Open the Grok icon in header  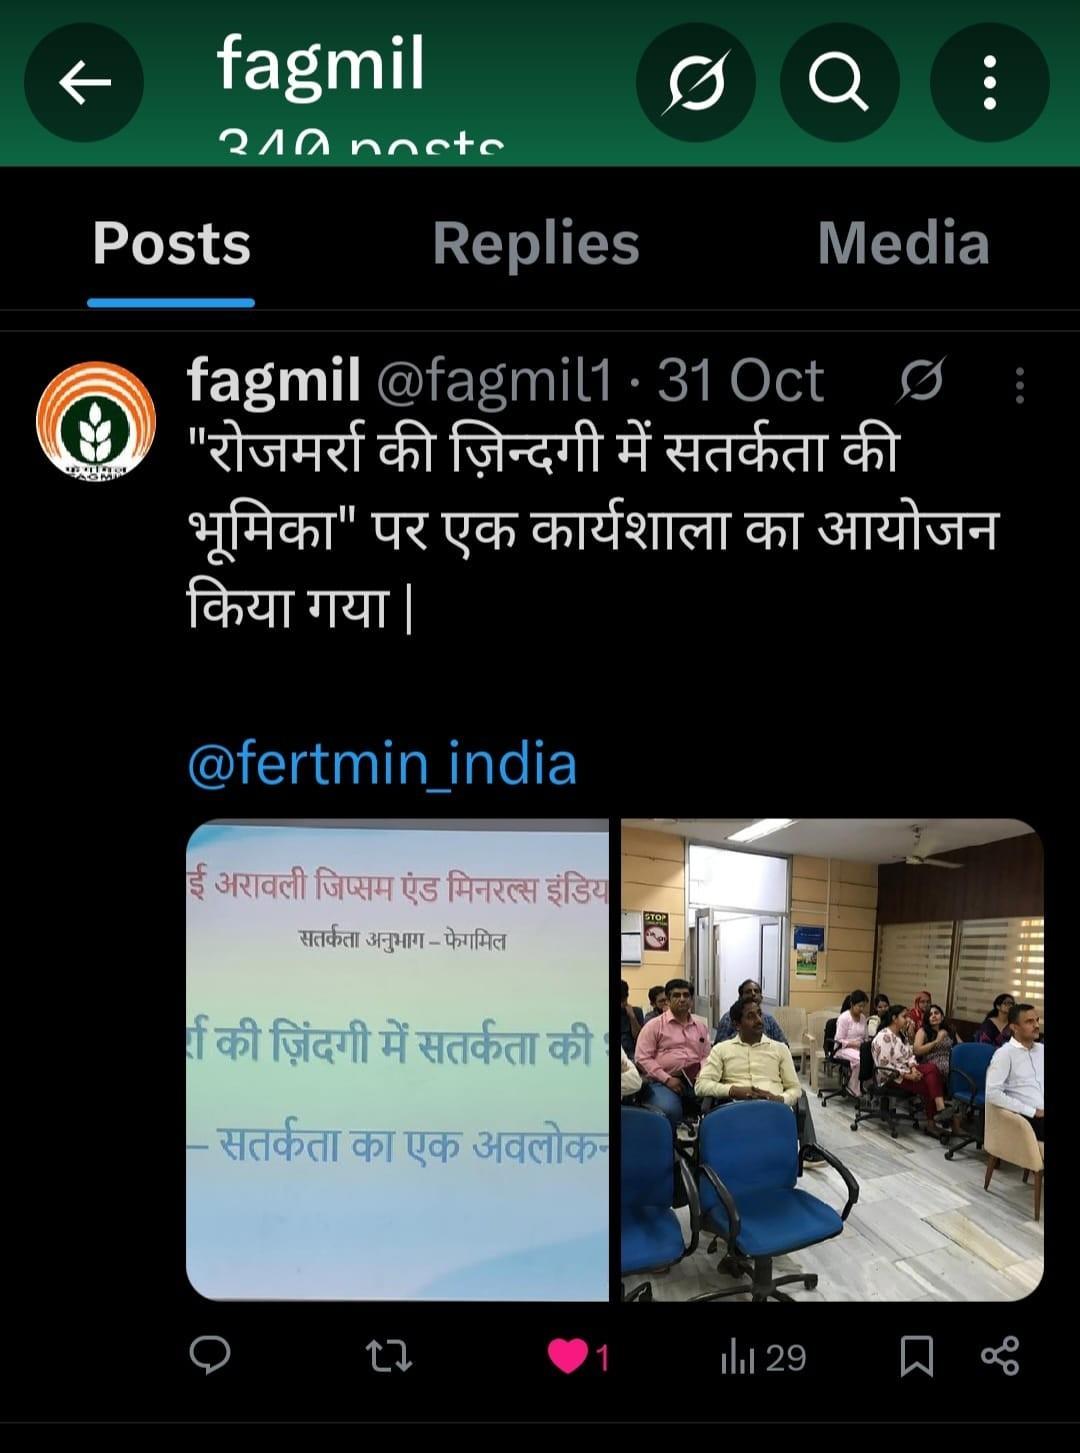tap(696, 82)
